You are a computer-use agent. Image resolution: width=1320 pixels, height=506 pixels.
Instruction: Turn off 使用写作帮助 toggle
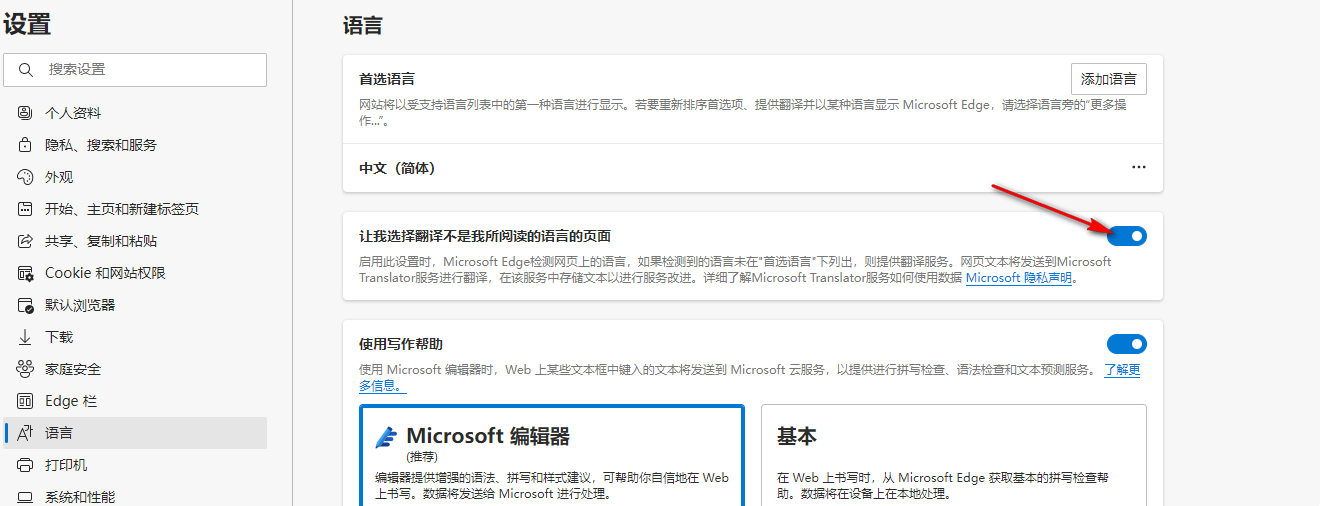click(1127, 344)
